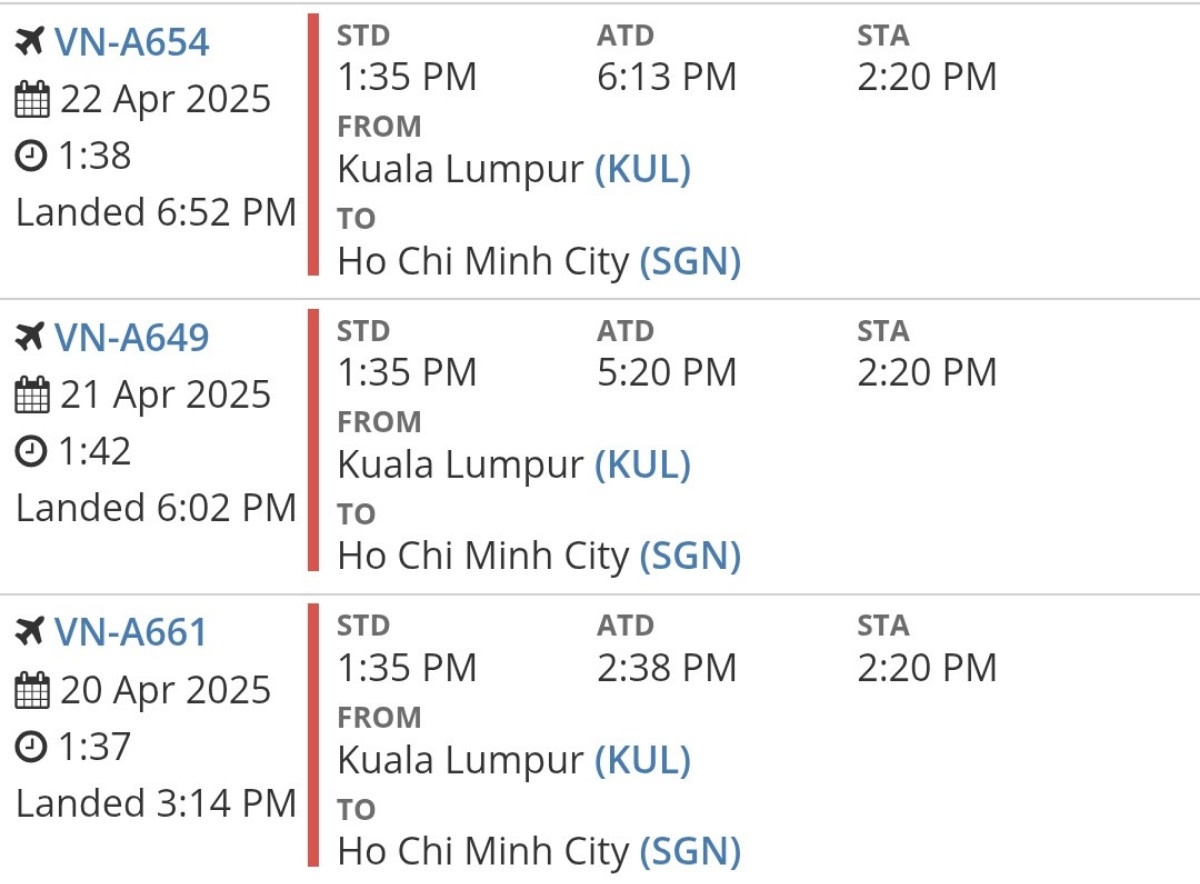Open aircraft registration VN-A649 link
This screenshot has height=884, width=1200.
(x=131, y=338)
